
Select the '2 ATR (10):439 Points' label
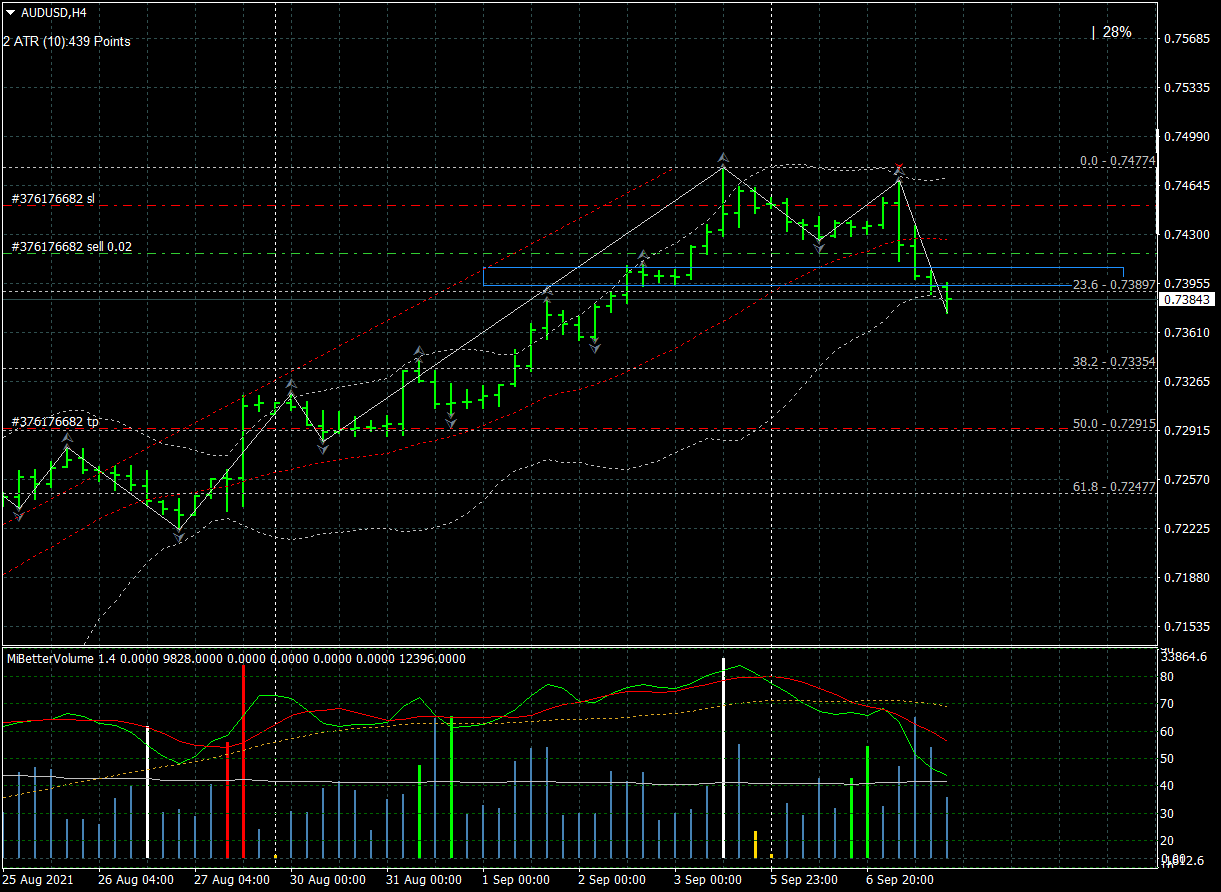(67, 41)
